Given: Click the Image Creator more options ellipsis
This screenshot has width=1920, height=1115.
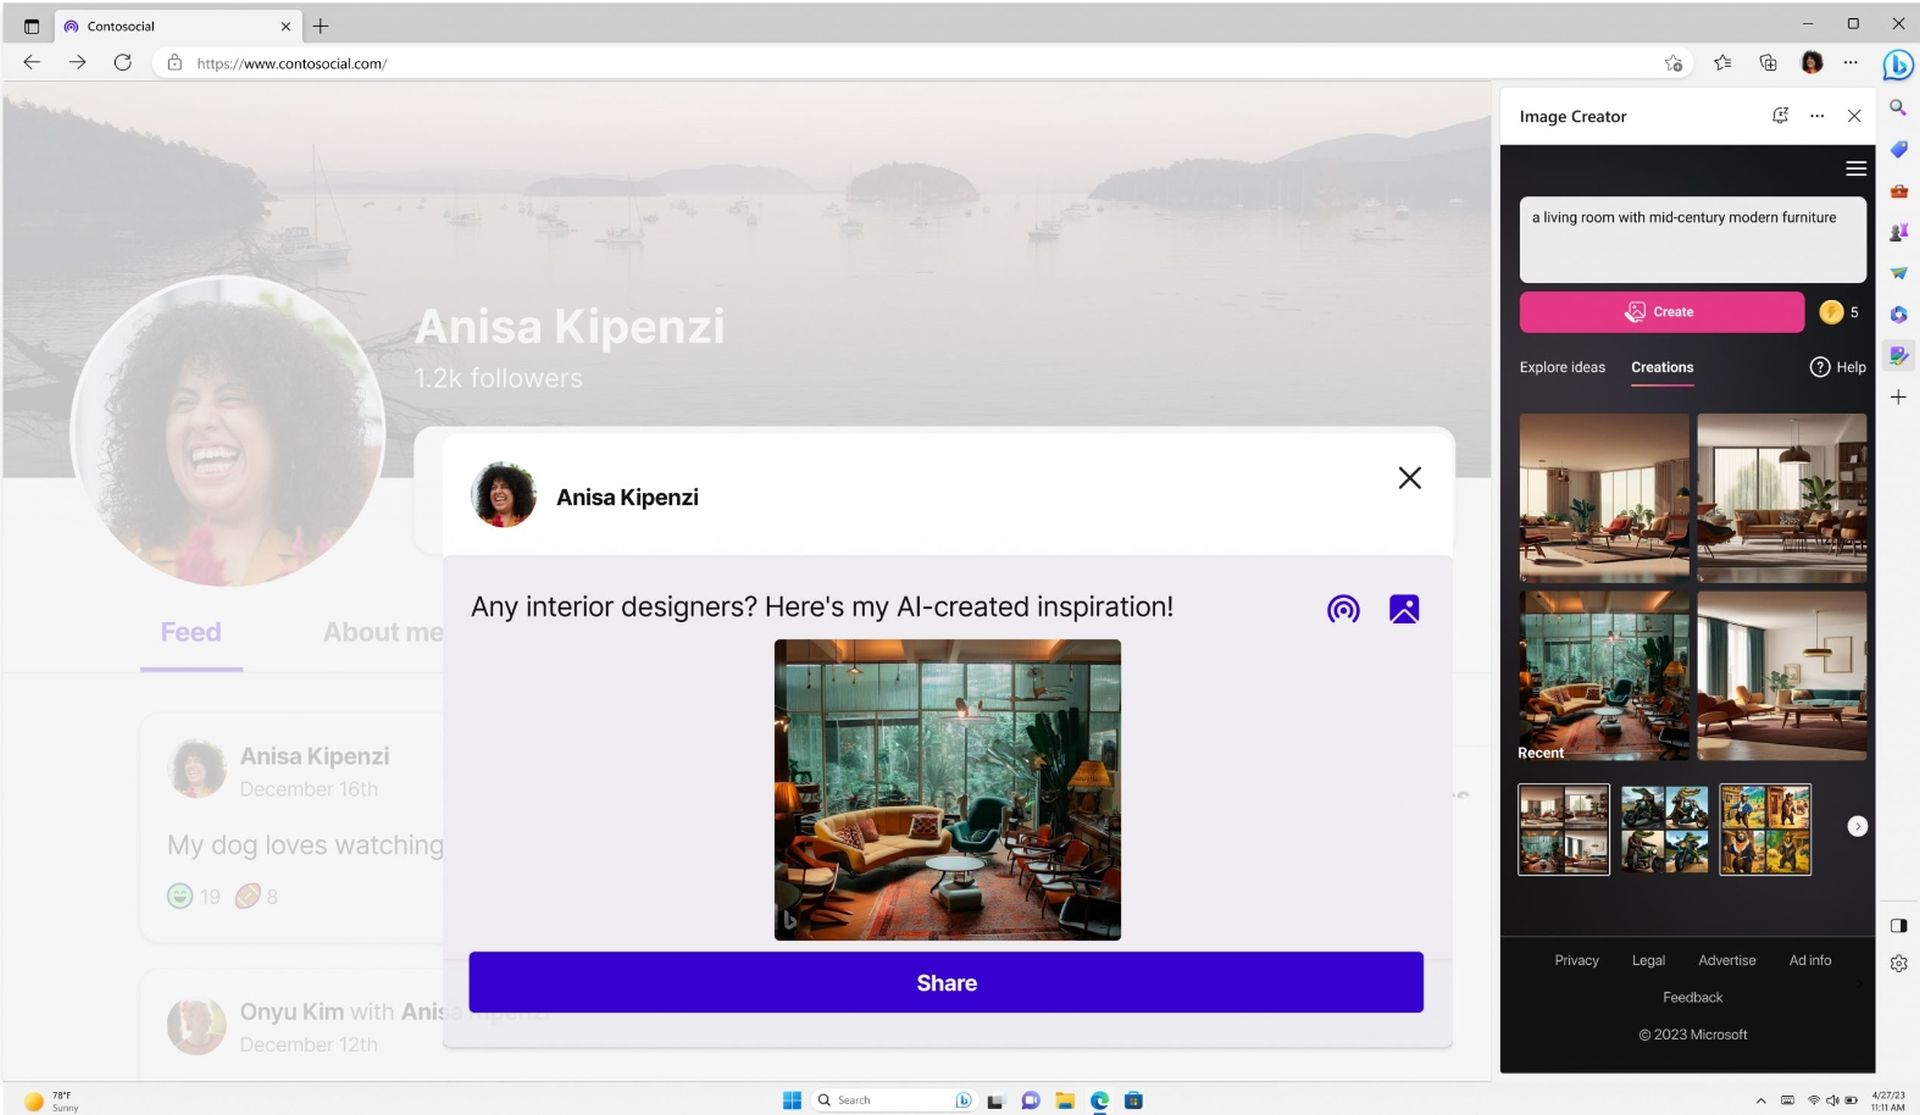Looking at the screenshot, I should (x=1818, y=115).
